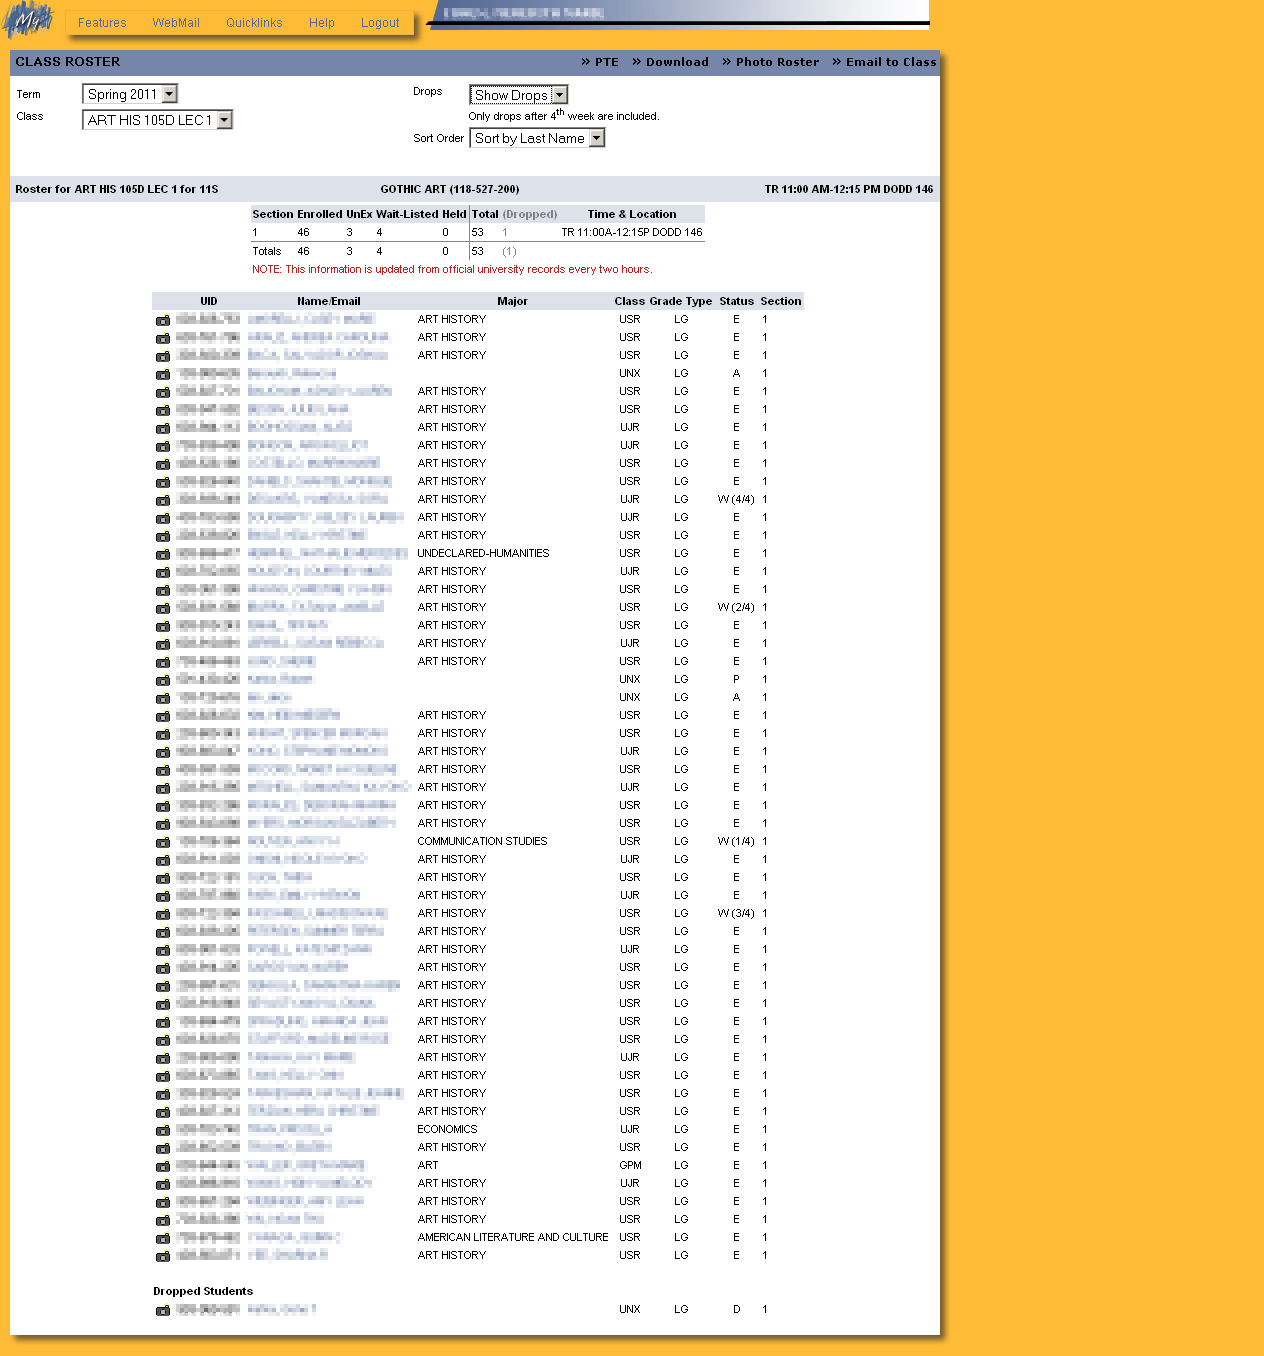
Task: Click the My portal logo
Action: click(x=28, y=19)
